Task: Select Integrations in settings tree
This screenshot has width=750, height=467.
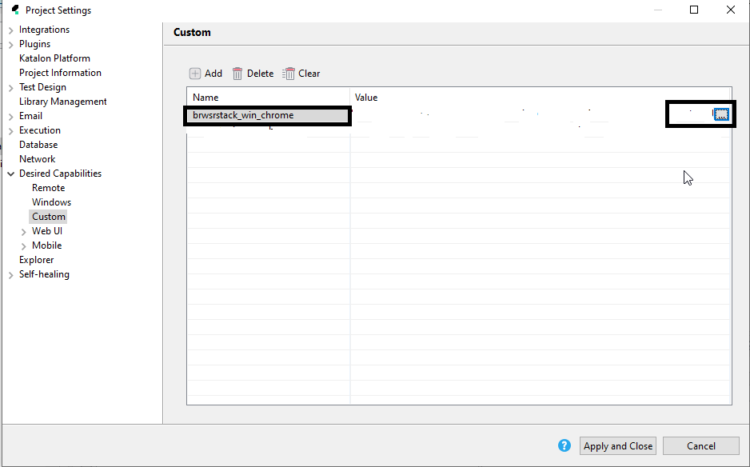Action: pyautogui.click(x=44, y=30)
